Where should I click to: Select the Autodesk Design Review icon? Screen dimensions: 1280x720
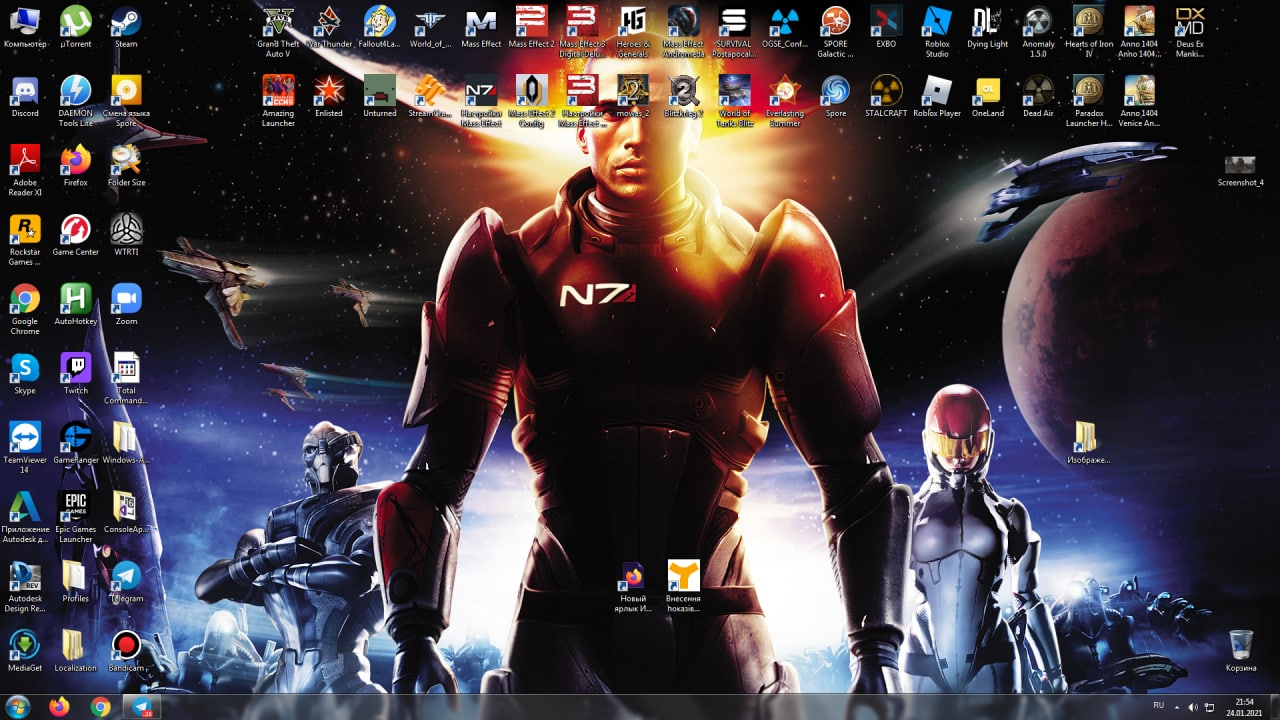[25, 586]
